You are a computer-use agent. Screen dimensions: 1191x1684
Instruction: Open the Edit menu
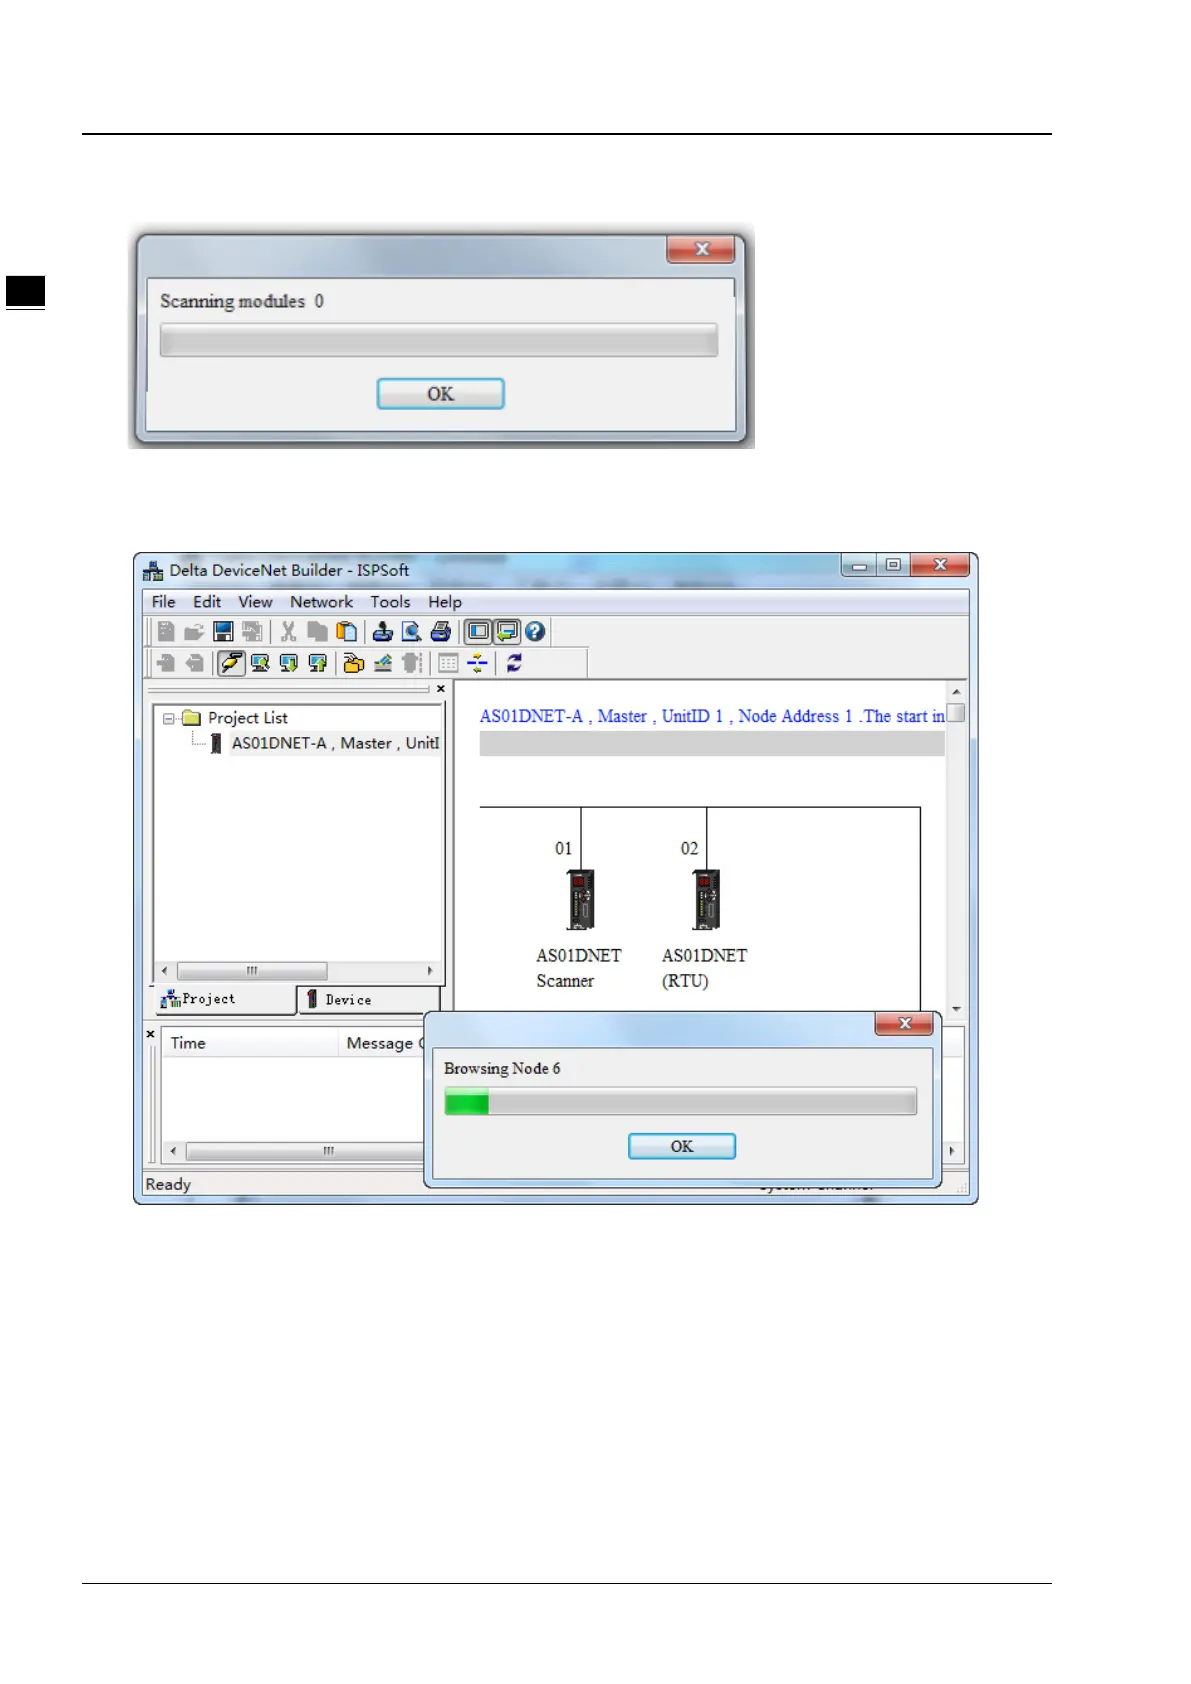[207, 602]
